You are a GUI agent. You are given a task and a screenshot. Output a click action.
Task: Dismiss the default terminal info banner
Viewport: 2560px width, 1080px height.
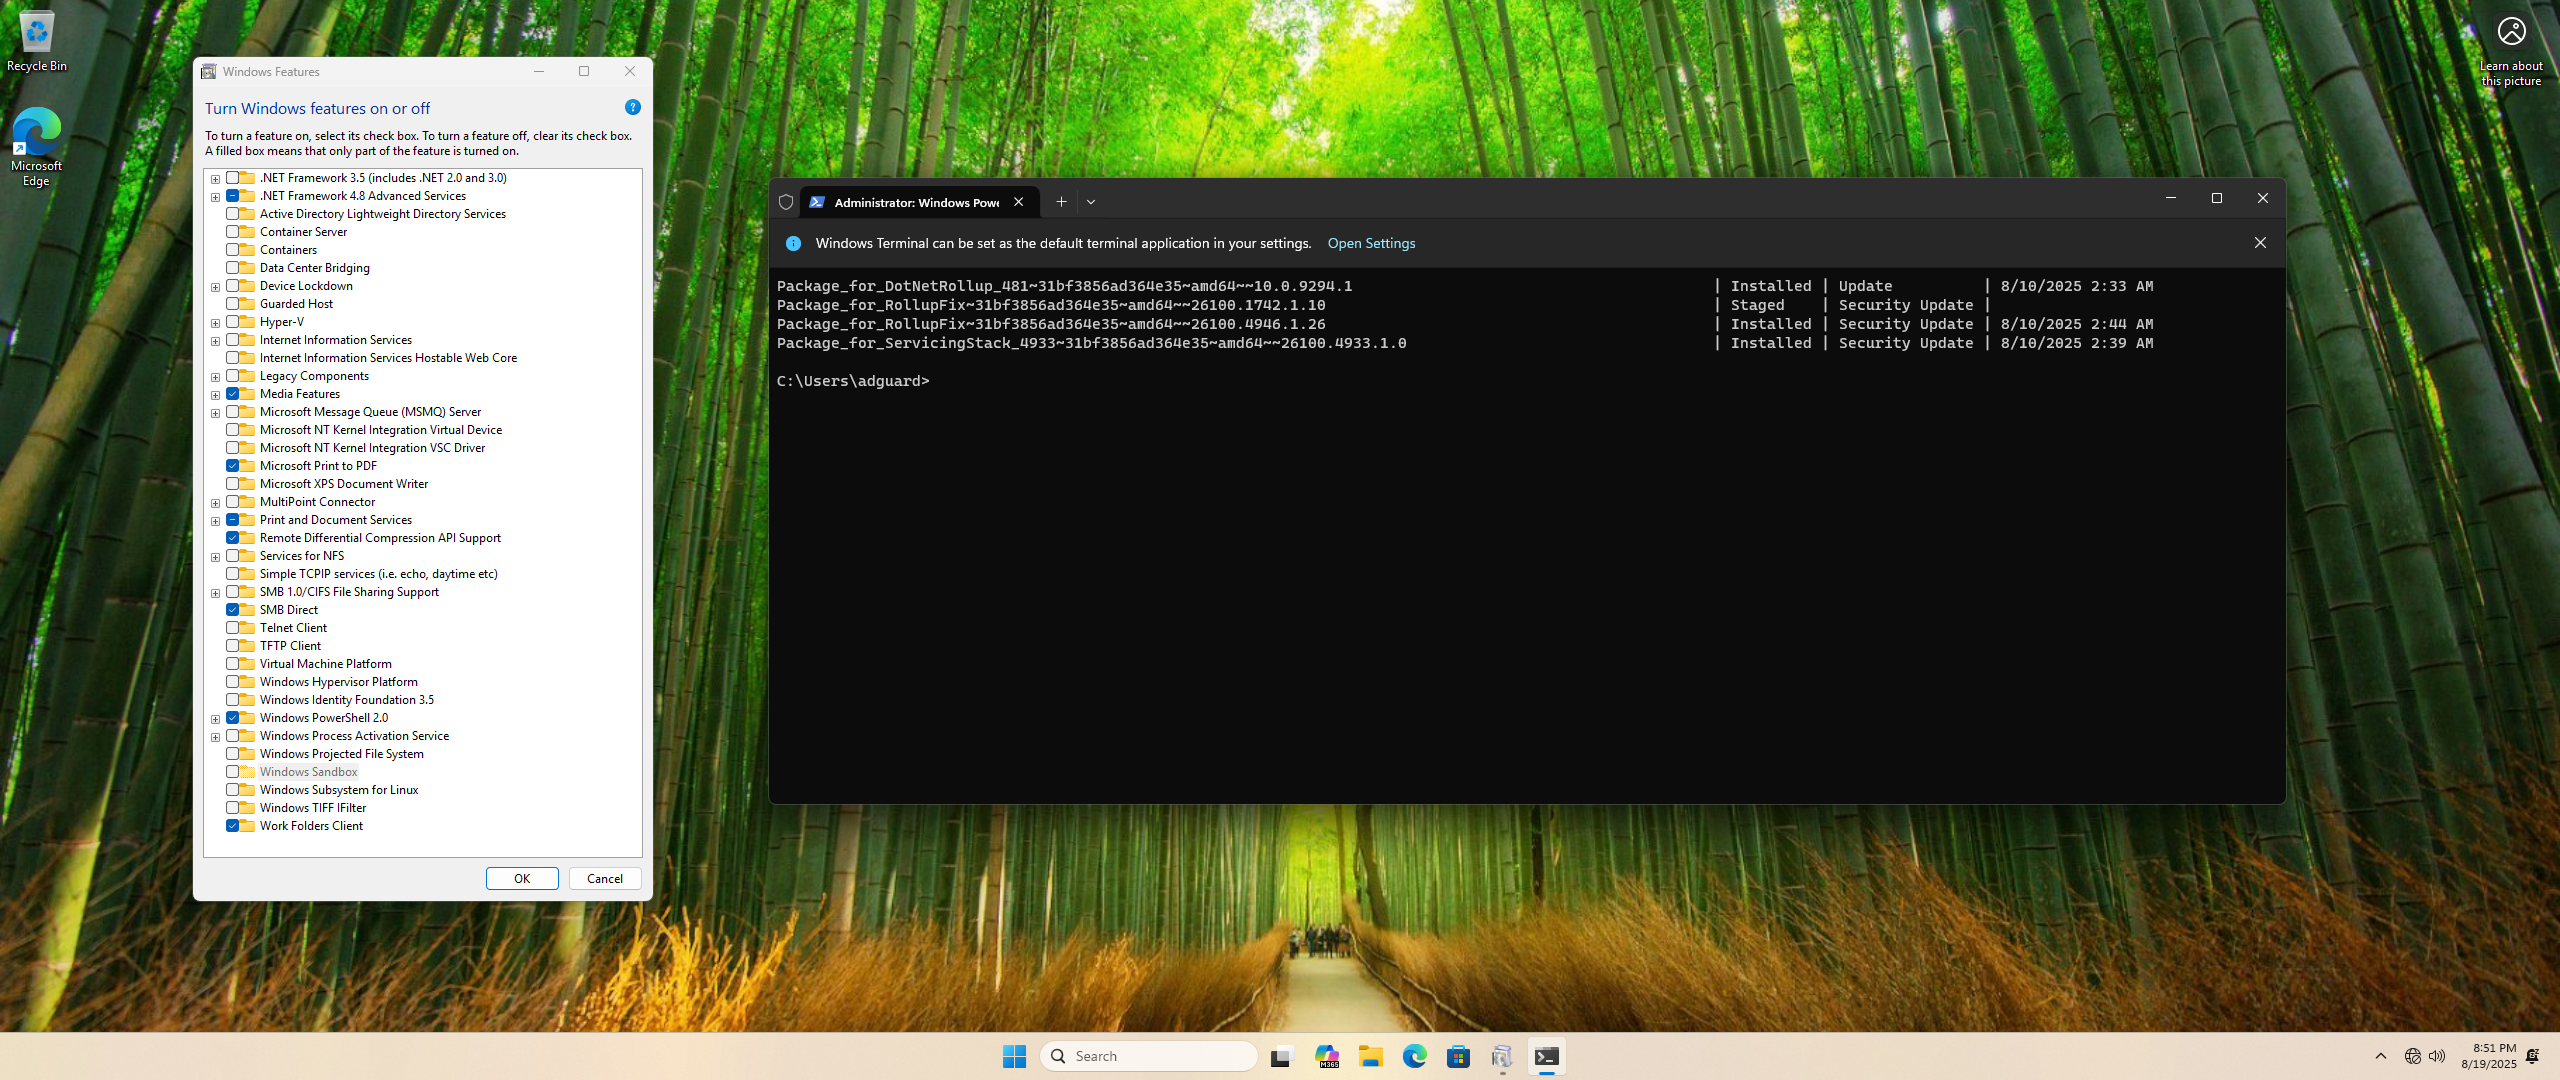point(2260,243)
